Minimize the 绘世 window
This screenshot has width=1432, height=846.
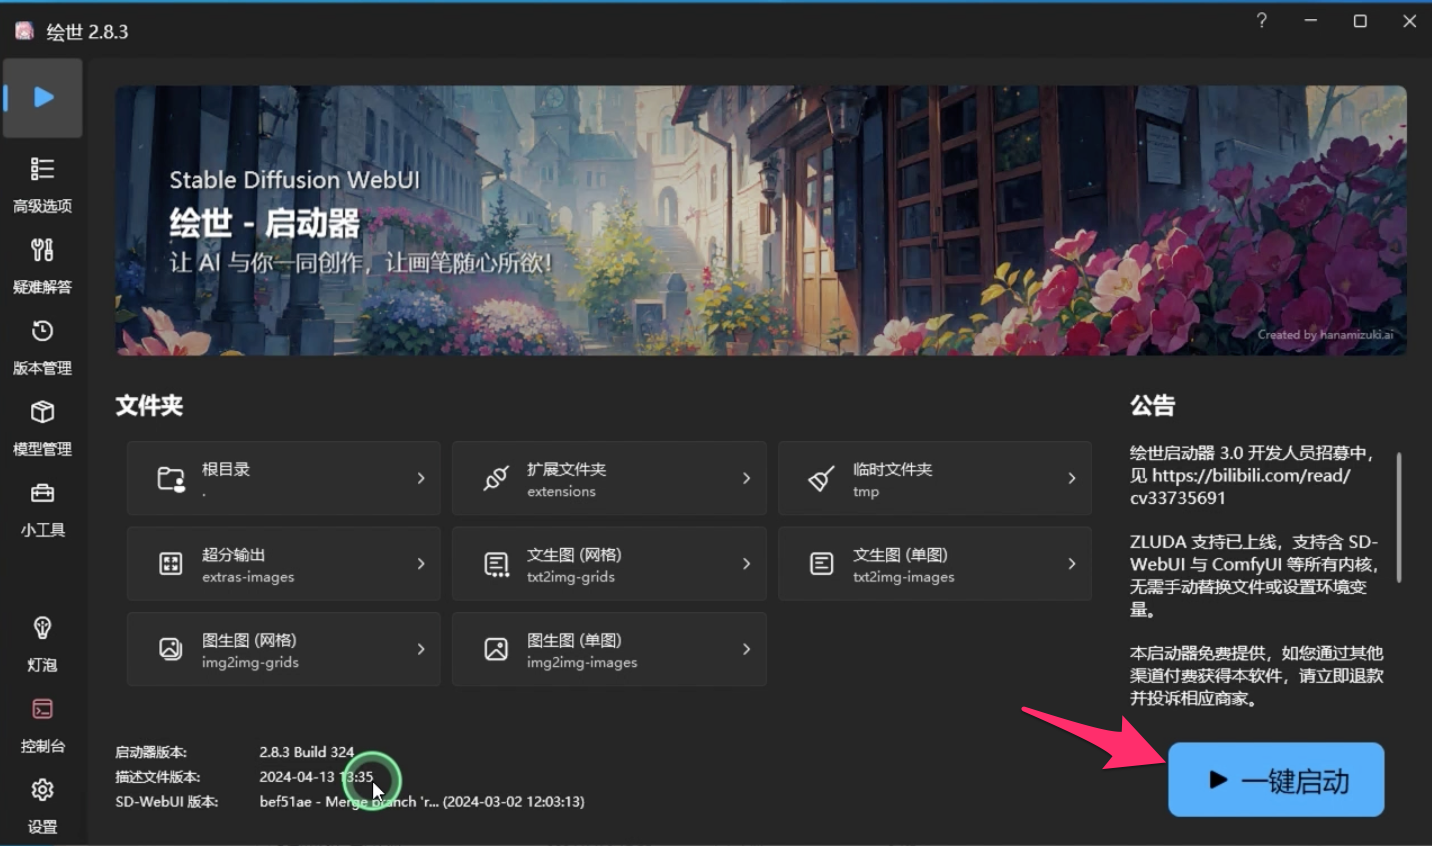click(1311, 21)
